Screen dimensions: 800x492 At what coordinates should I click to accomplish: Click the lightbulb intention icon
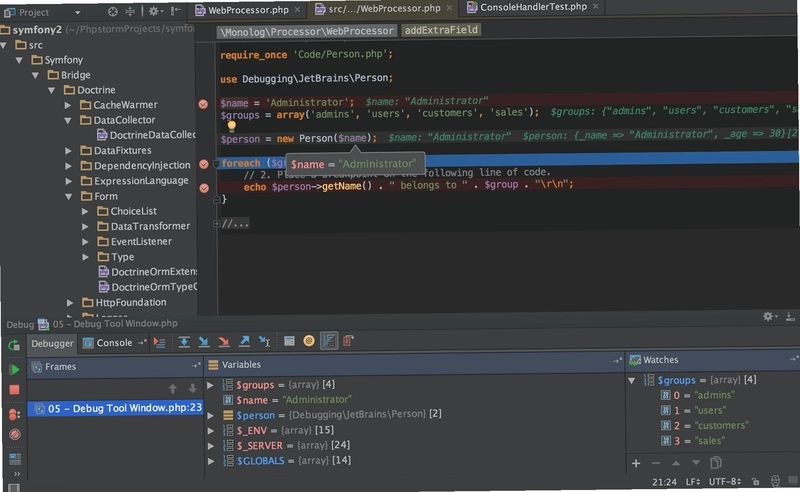click(x=232, y=125)
